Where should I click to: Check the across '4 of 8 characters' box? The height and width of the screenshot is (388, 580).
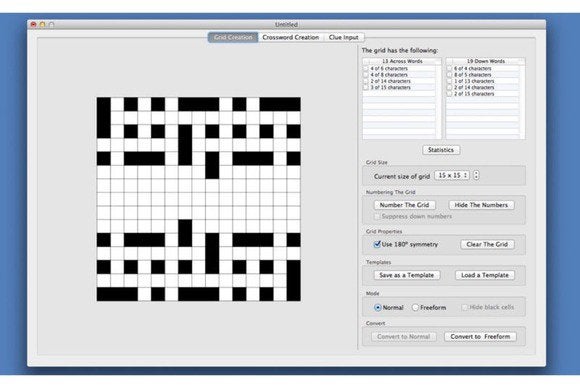366,75
